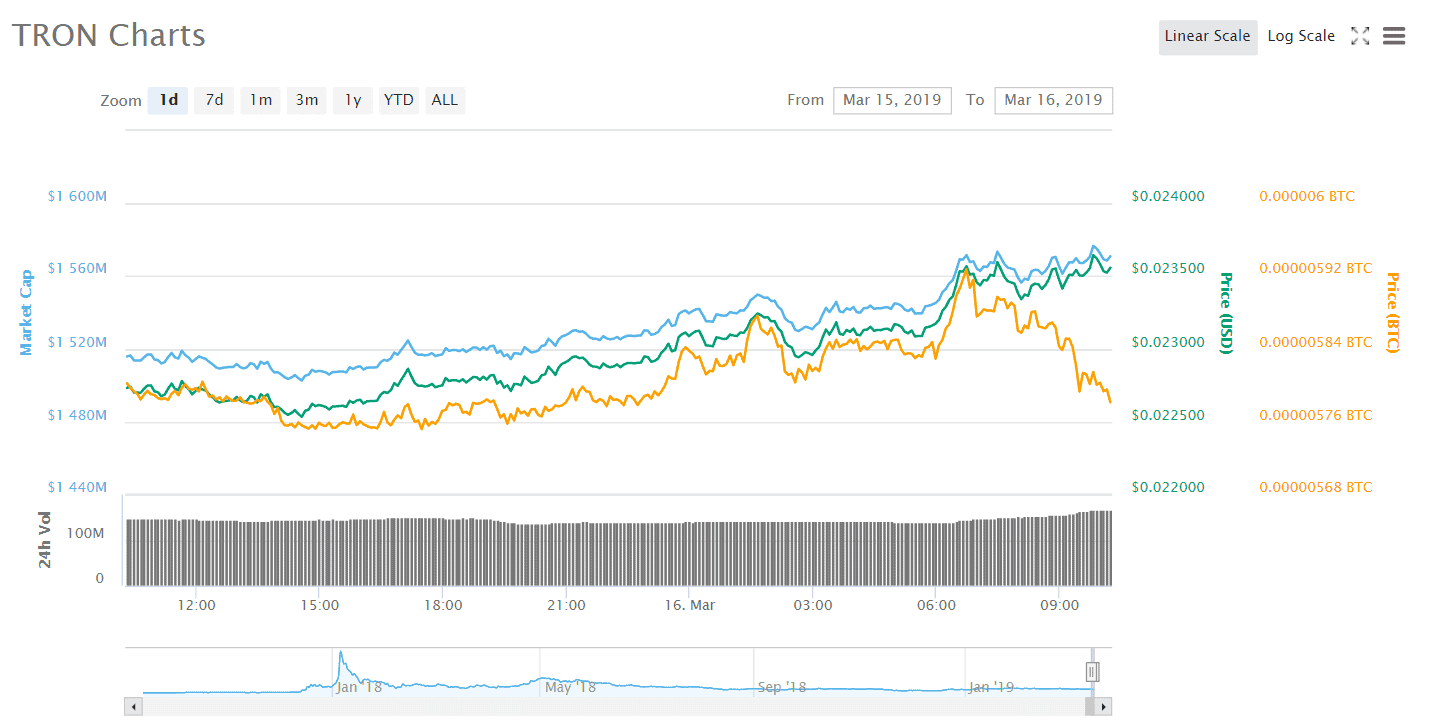
Task: Click the To date field Mar 16, 2019
Action: click(1053, 100)
